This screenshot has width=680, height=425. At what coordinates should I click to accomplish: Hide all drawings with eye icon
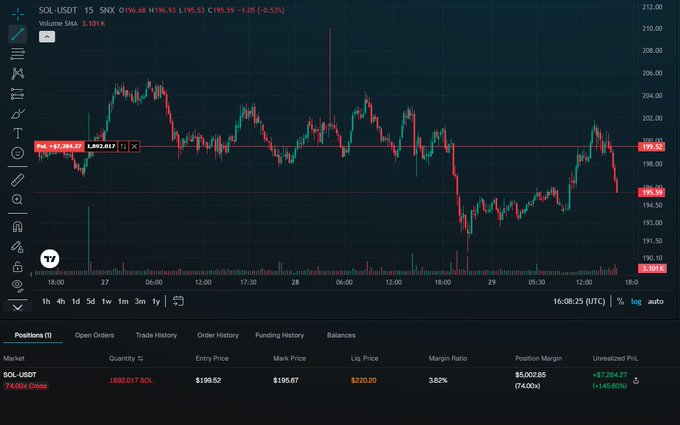click(17, 286)
